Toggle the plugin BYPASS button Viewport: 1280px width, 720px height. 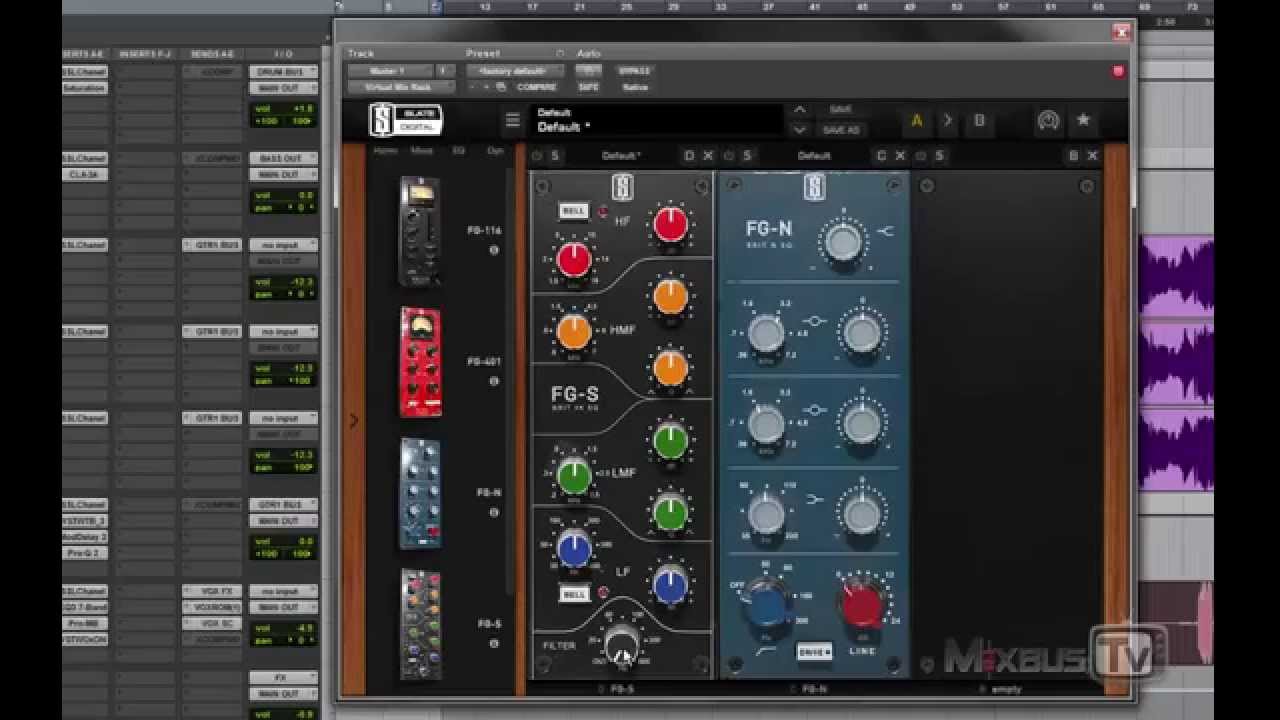(635, 71)
